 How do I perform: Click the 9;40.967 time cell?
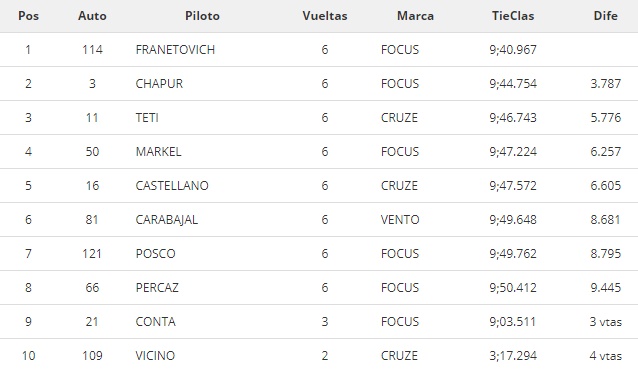[513, 50]
